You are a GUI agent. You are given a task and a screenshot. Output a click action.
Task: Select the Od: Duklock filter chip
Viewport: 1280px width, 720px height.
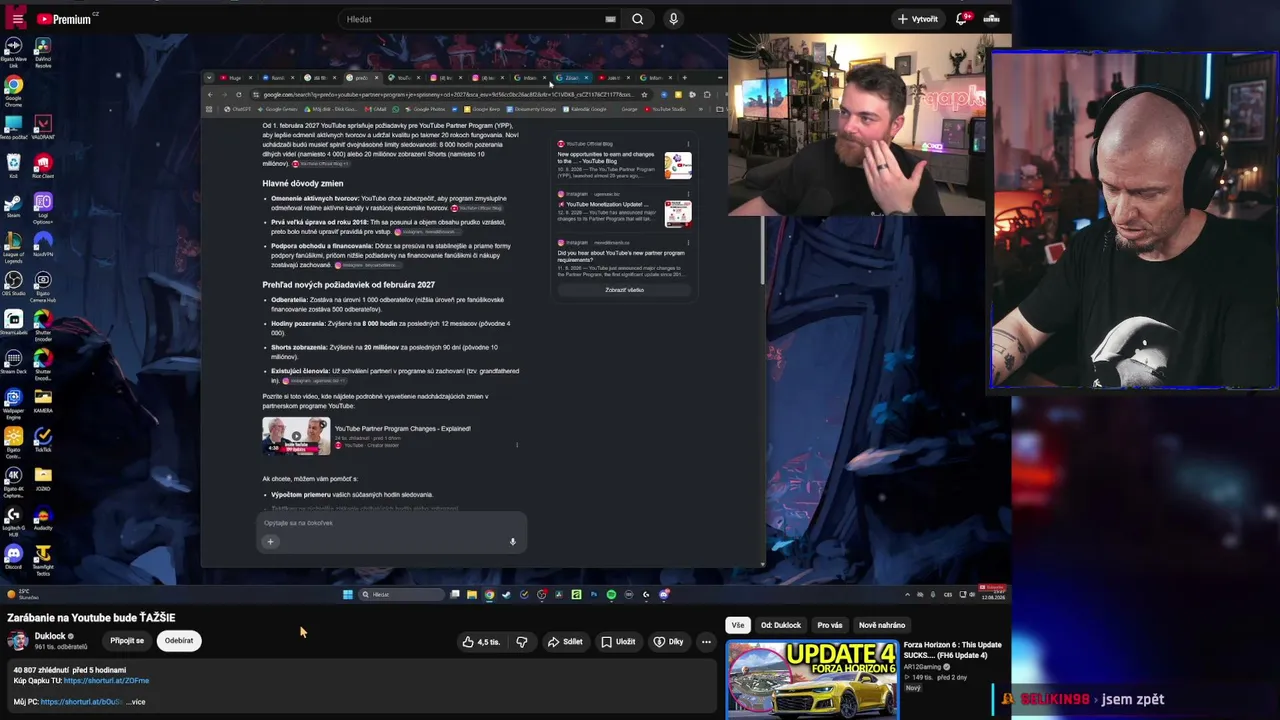[x=781, y=625]
